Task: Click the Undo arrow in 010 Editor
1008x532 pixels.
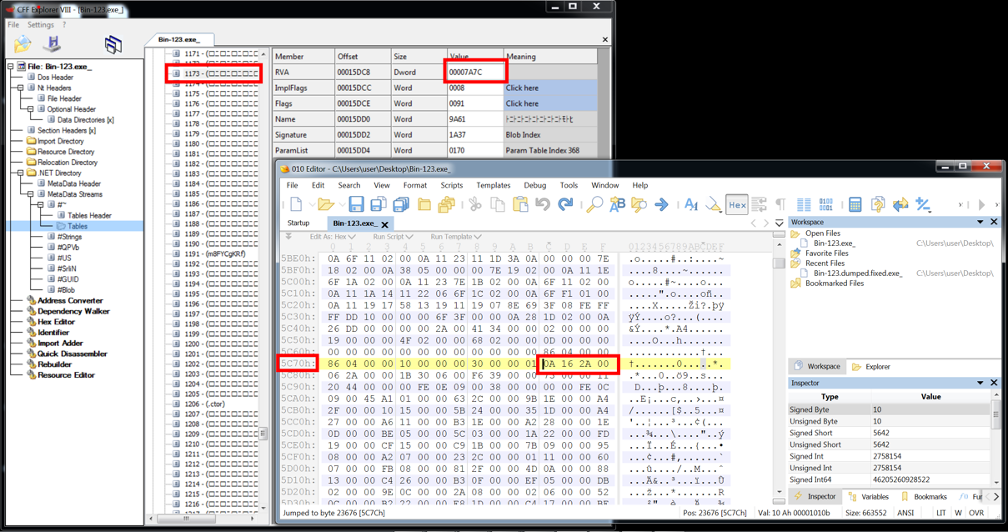Action: click(542, 204)
